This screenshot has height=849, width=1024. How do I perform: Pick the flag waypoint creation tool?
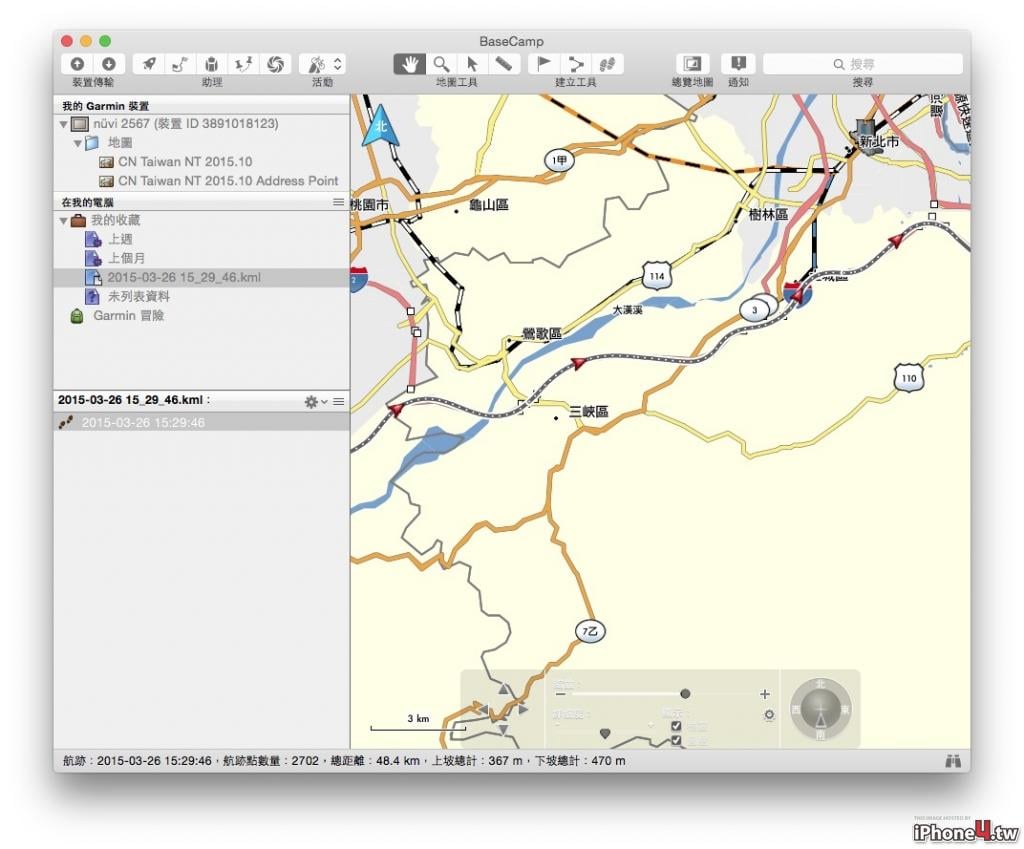[x=543, y=64]
